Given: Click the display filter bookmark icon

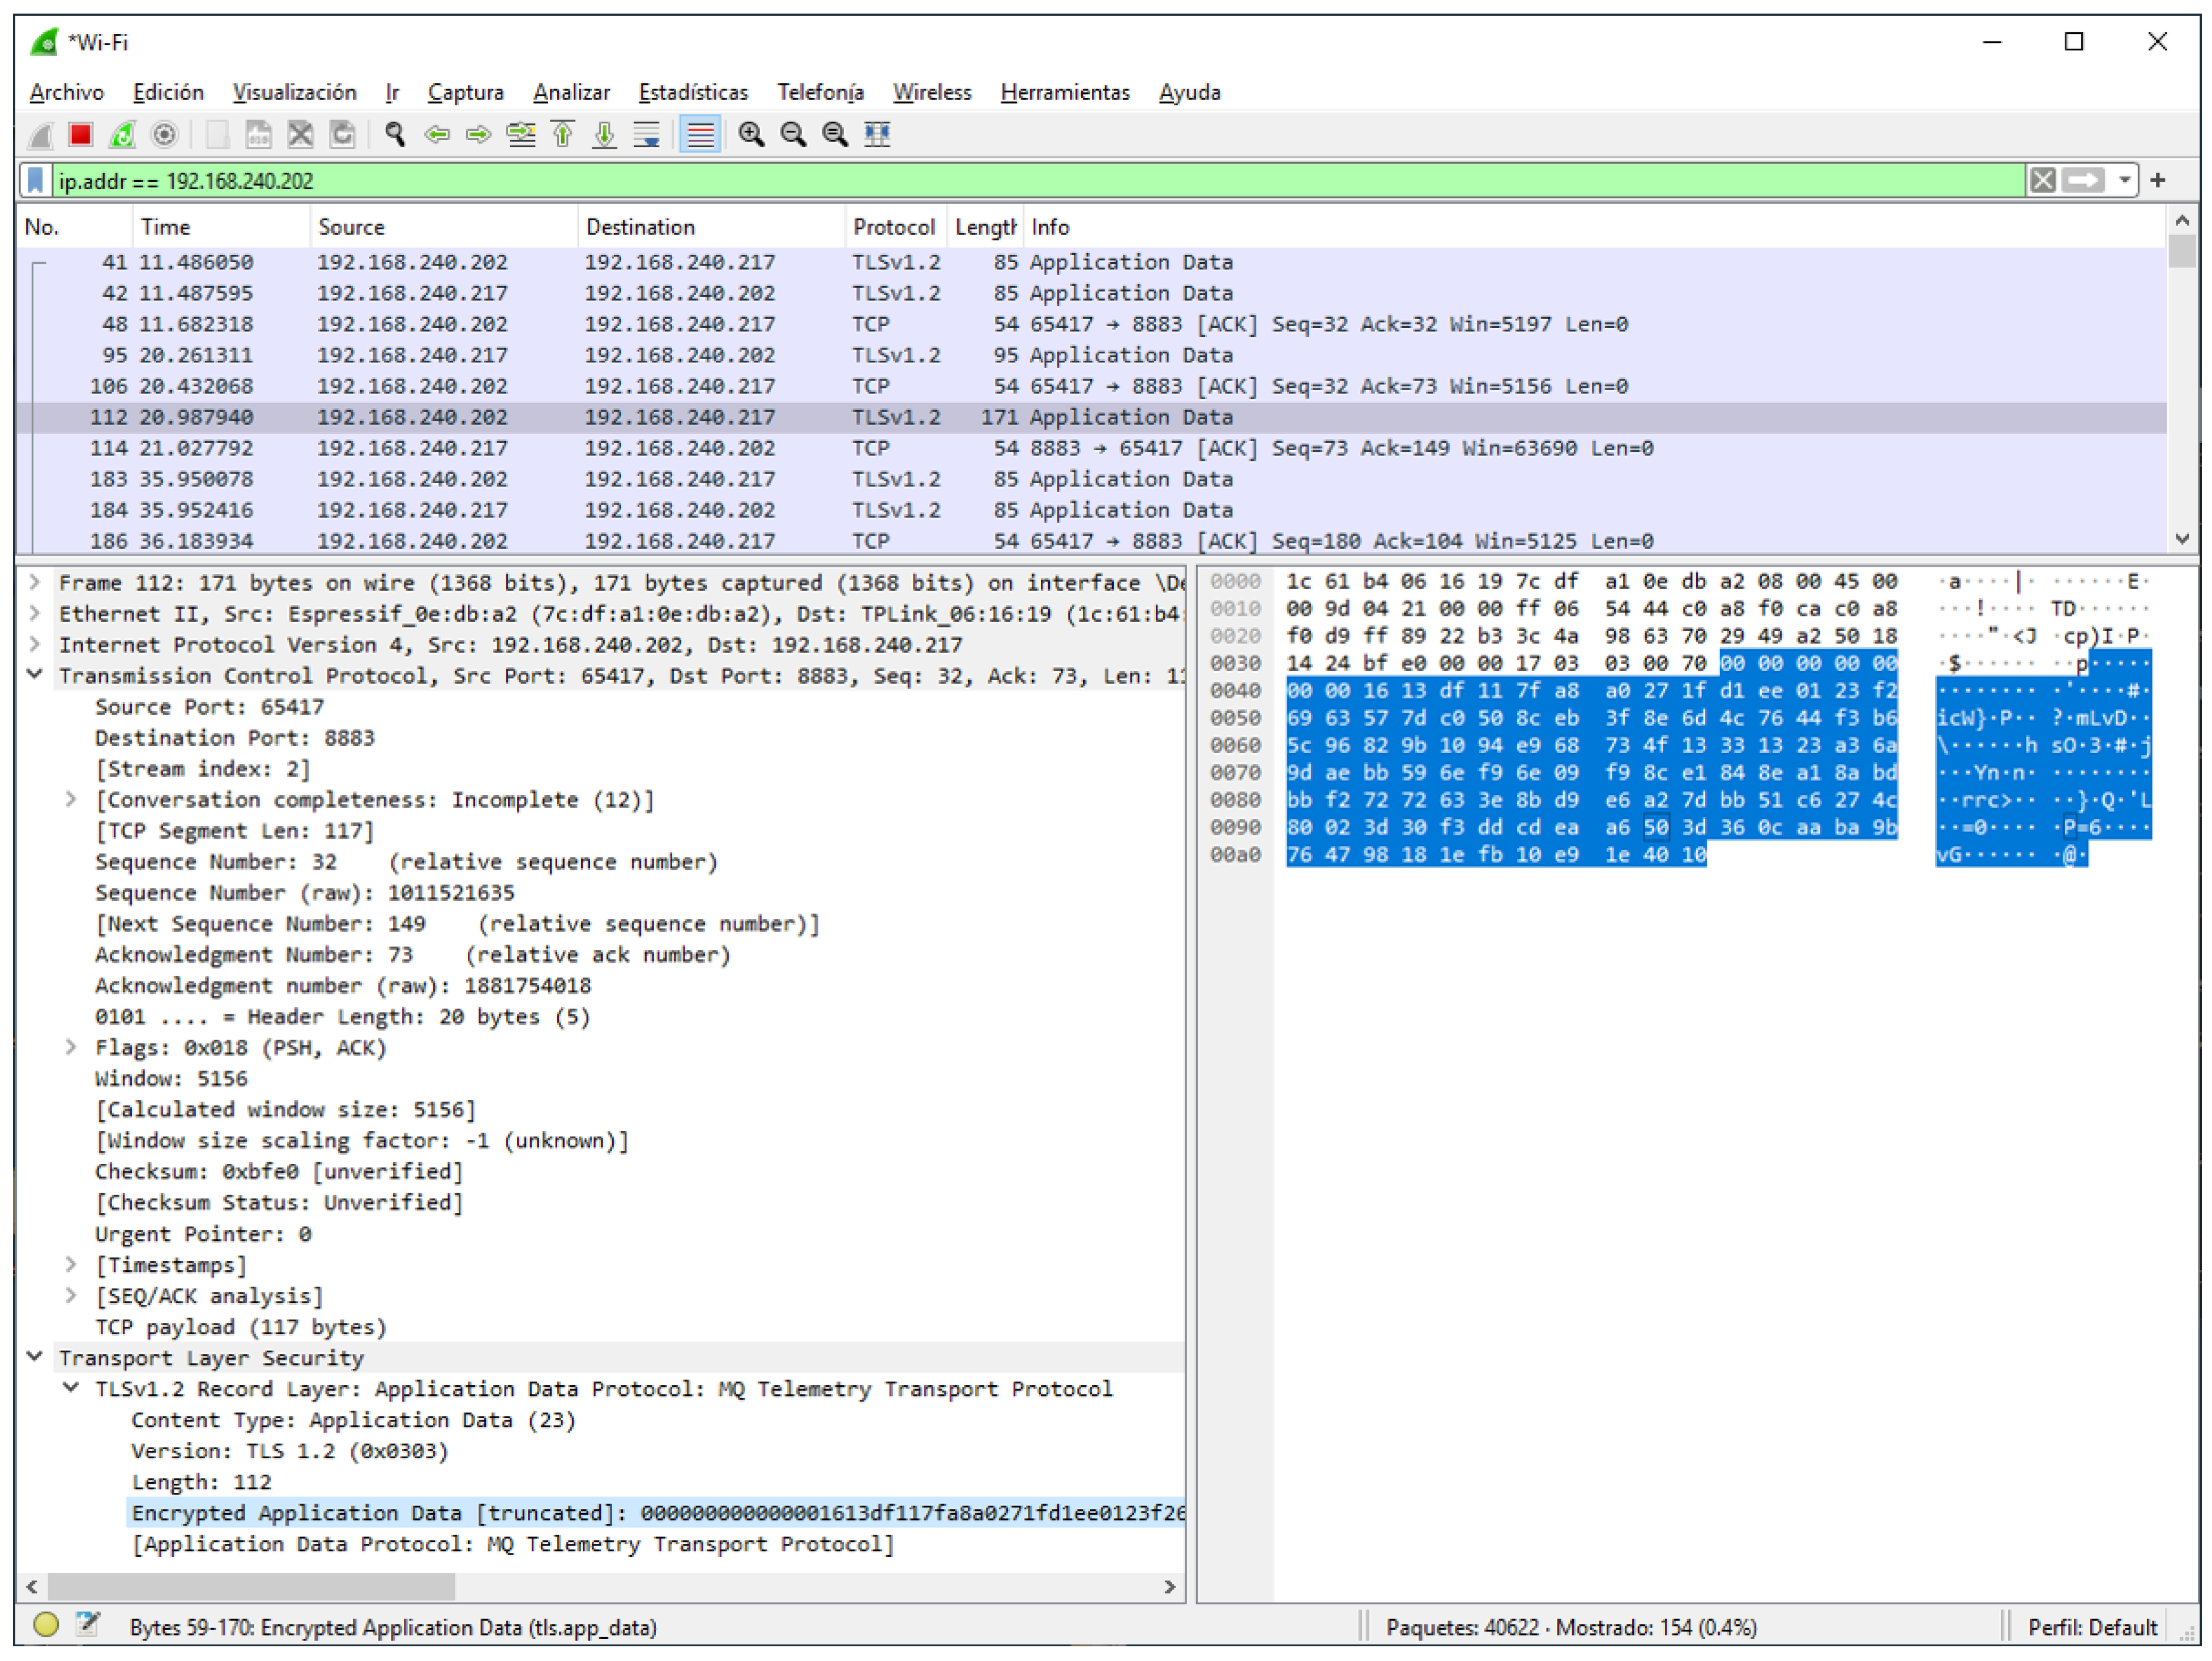Looking at the screenshot, I should 36,181.
